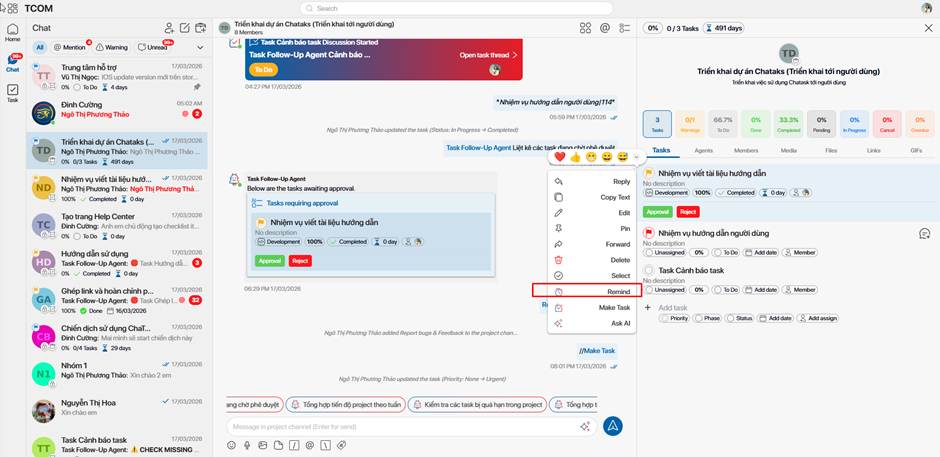Click the 33.3% Completed stat tile
Screen dimensions: 940x457
[x=788, y=124]
